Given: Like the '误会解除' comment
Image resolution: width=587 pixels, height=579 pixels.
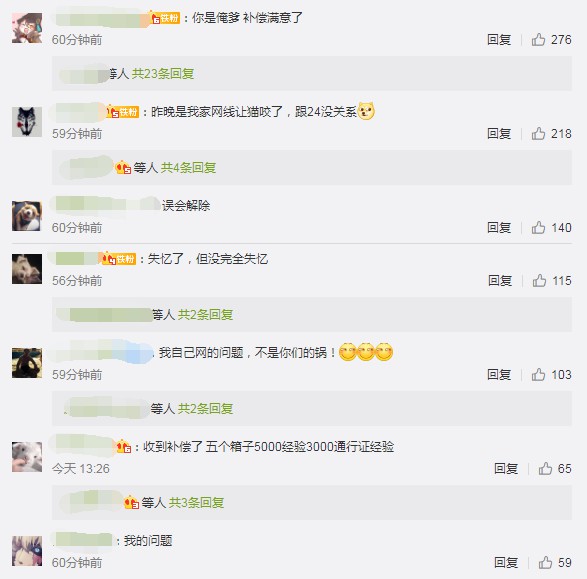Looking at the screenshot, I should tap(538, 227).
